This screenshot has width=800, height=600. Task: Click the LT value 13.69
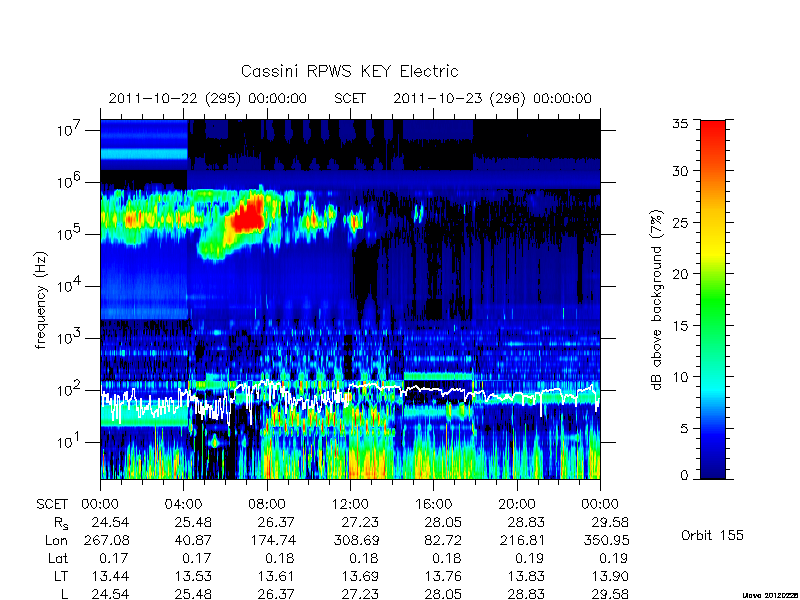(360, 576)
